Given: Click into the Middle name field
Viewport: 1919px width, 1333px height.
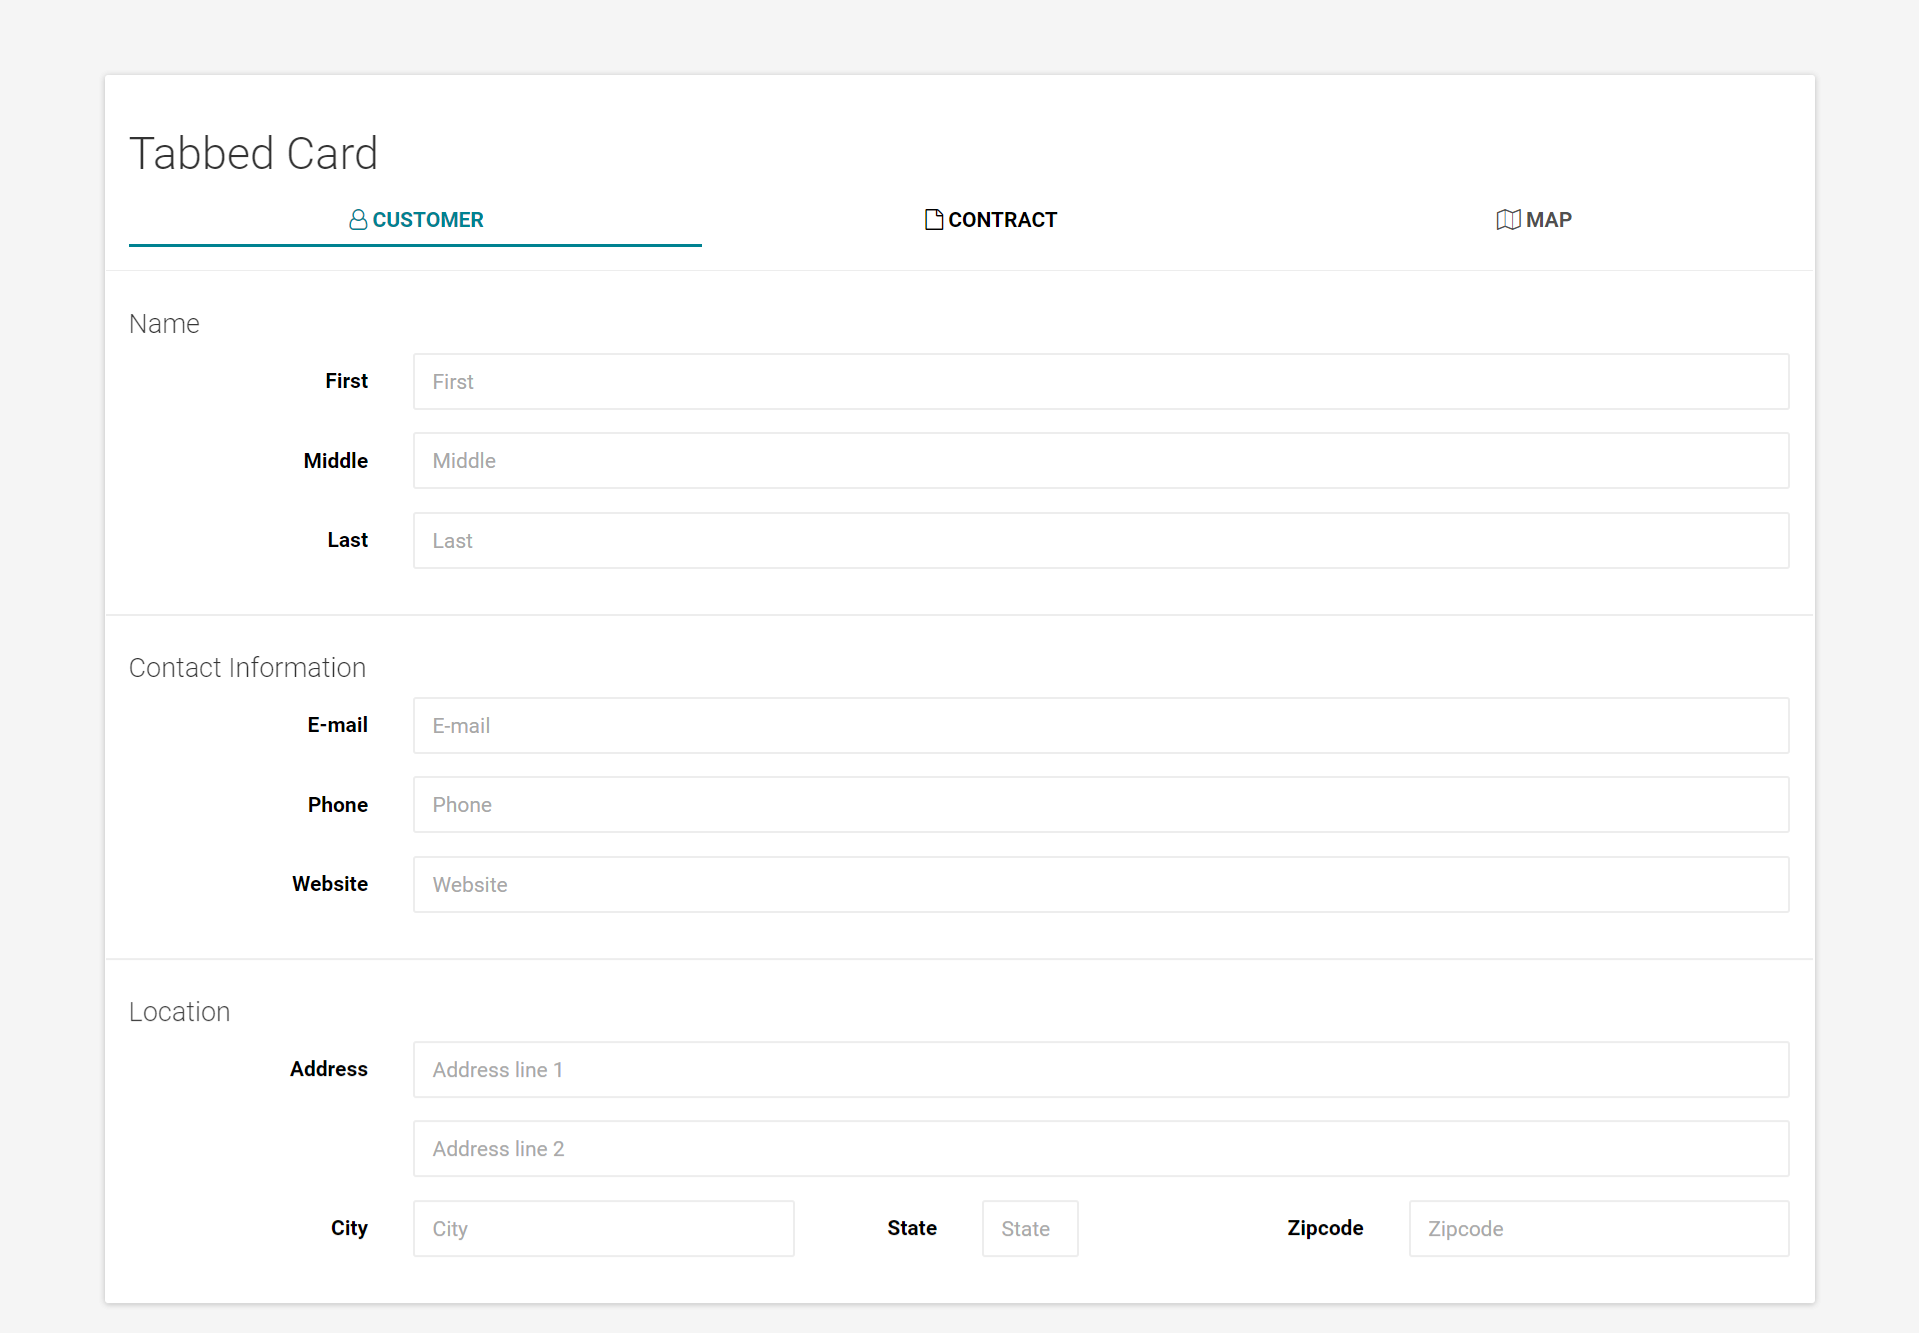Looking at the screenshot, I should 1100,461.
